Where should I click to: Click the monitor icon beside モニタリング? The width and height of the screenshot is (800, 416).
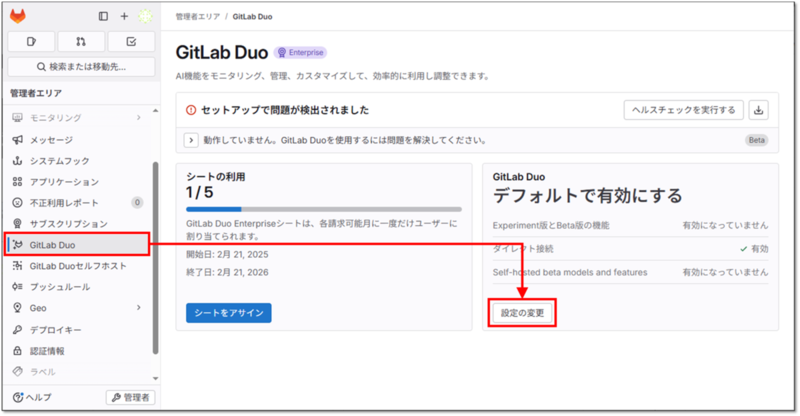(x=17, y=118)
